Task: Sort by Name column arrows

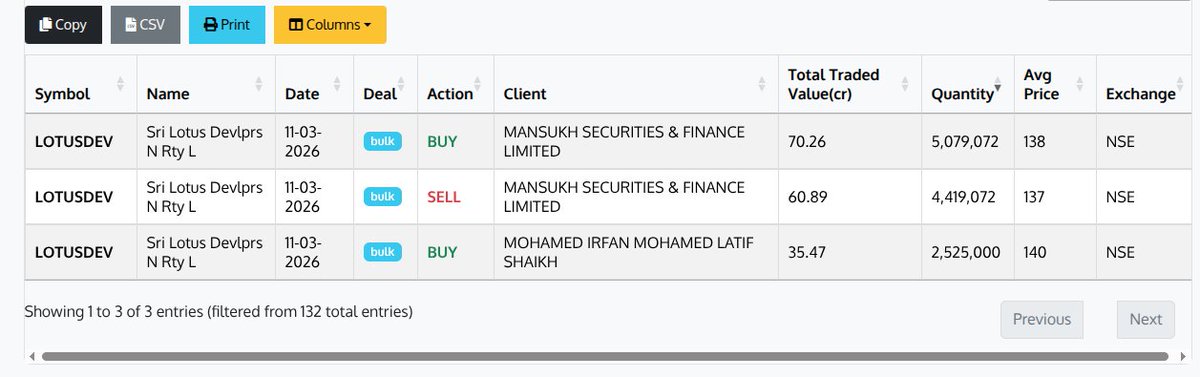Action: coord(258,84)
